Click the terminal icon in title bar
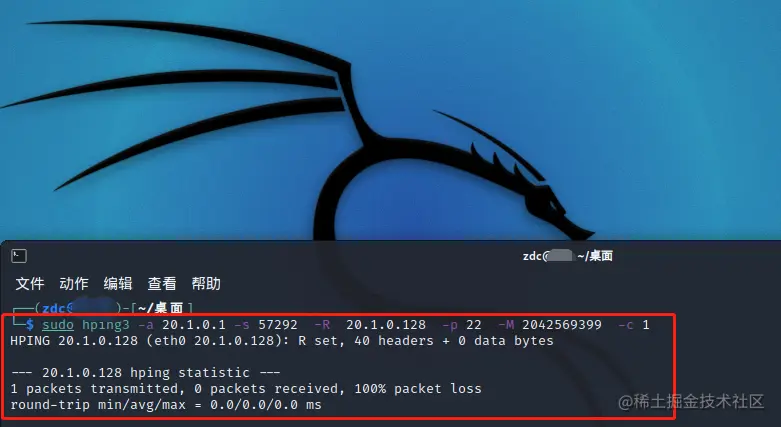 (x=19, y=256)
